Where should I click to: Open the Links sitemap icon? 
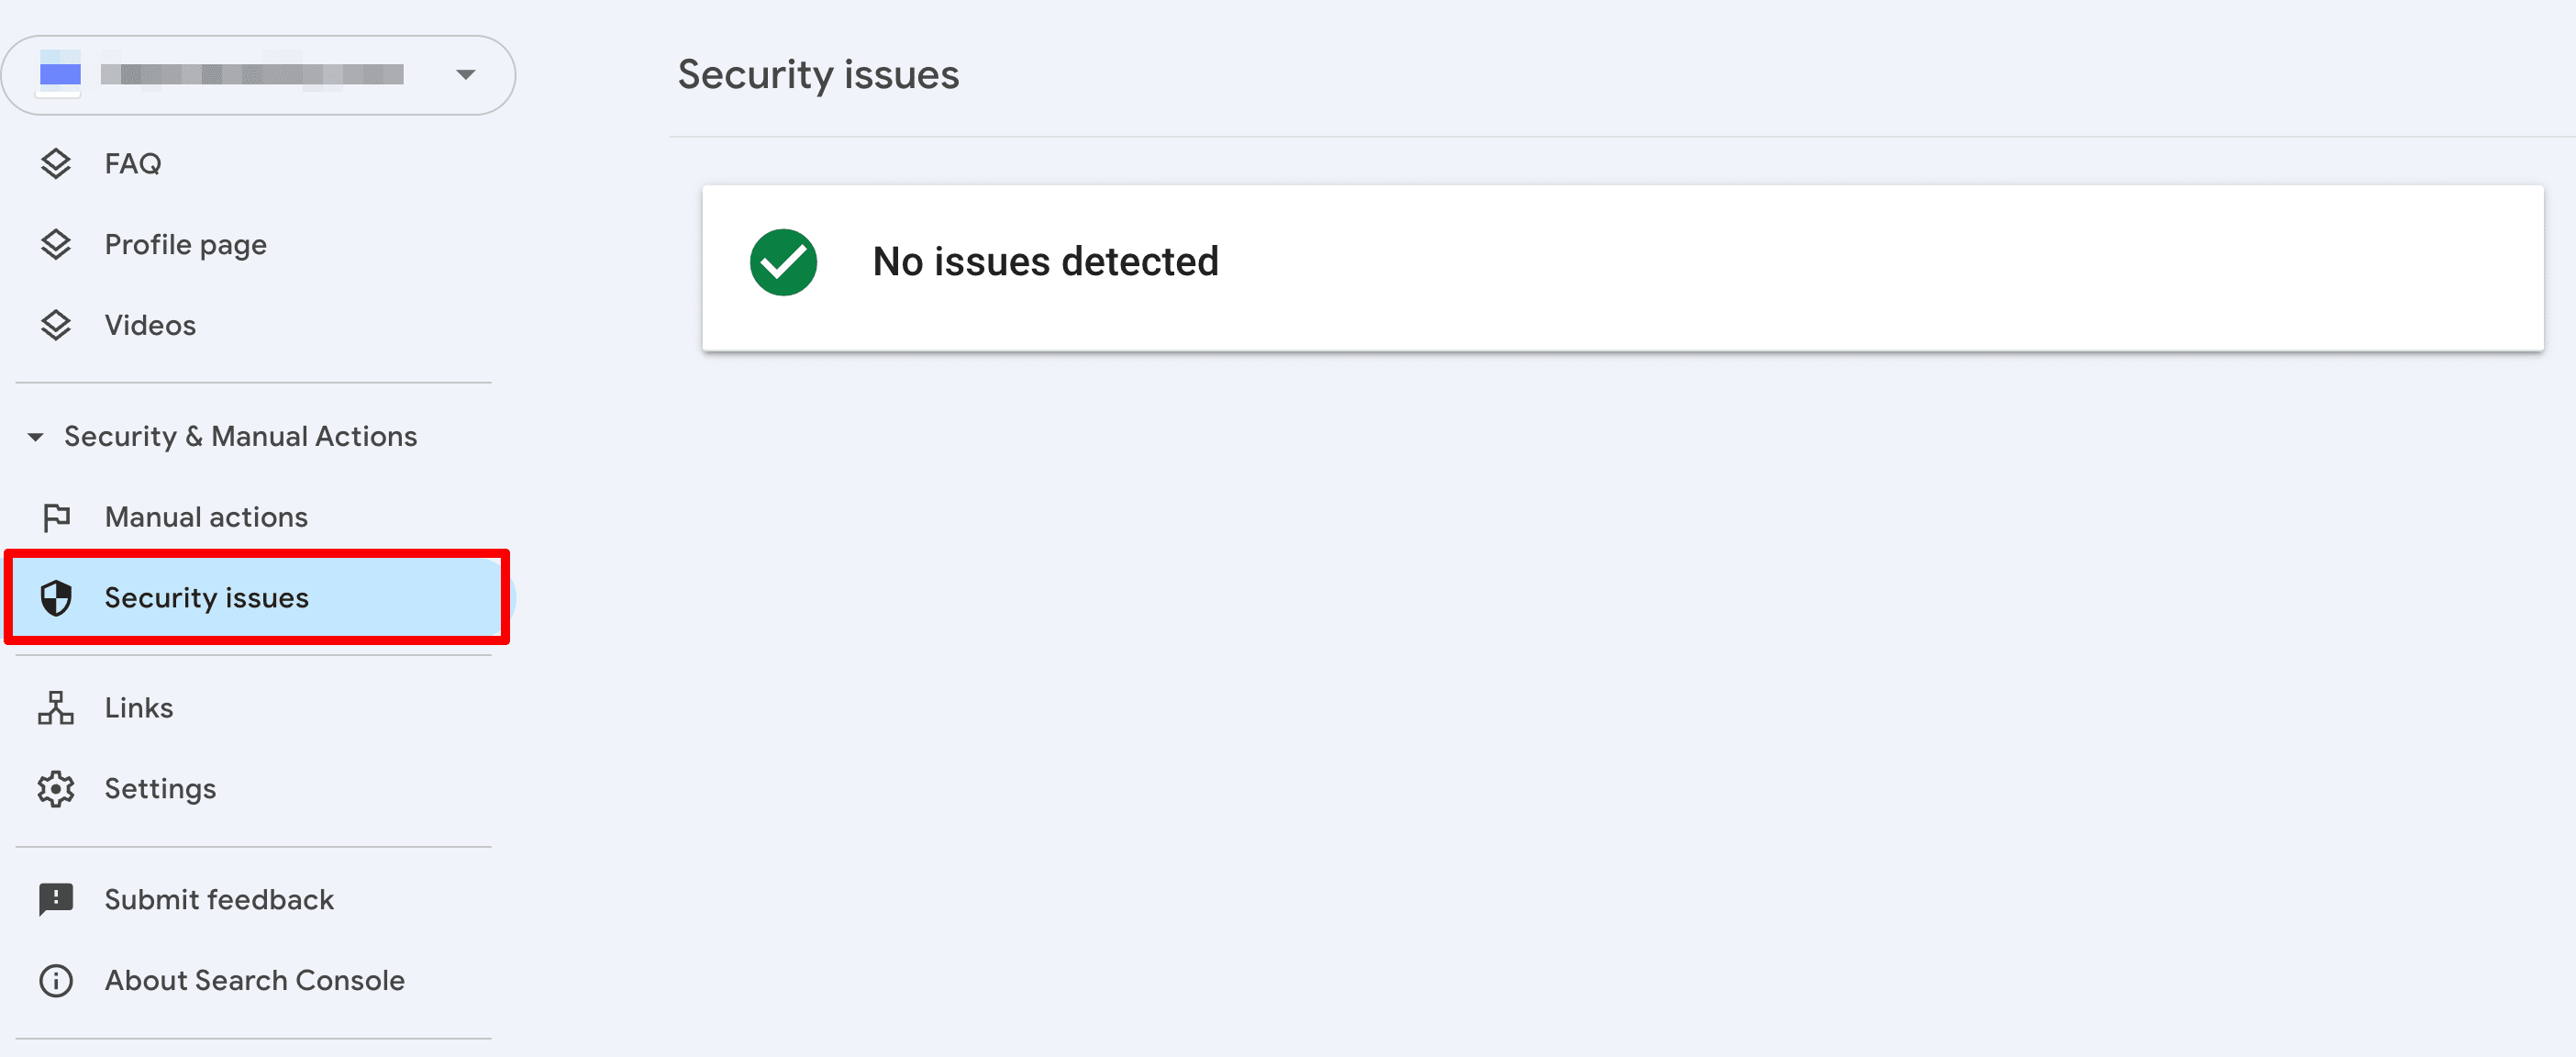tap(56, 707)
